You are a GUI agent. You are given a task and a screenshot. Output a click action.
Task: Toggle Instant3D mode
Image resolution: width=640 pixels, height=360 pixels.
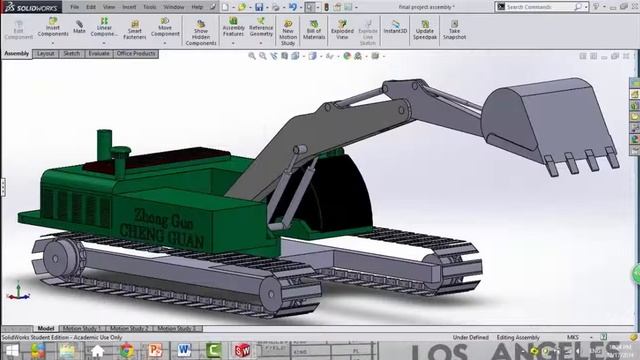pos(396,27)
